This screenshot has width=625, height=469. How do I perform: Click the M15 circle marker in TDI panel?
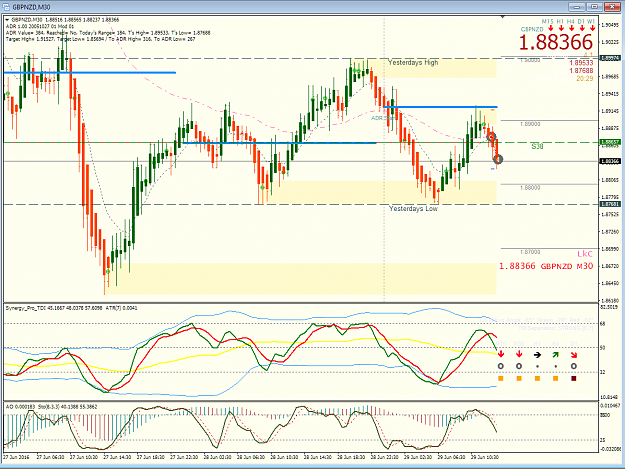tap(501, 366)
